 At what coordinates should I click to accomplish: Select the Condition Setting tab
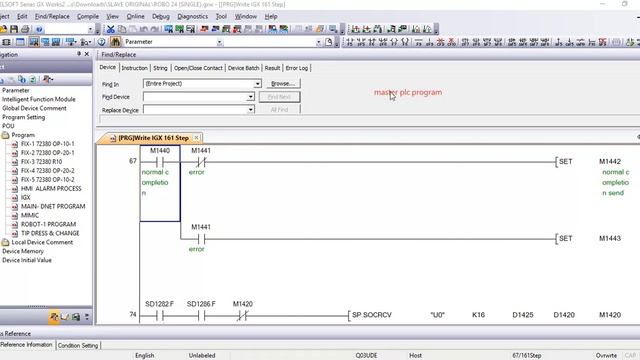coord(78,345)
